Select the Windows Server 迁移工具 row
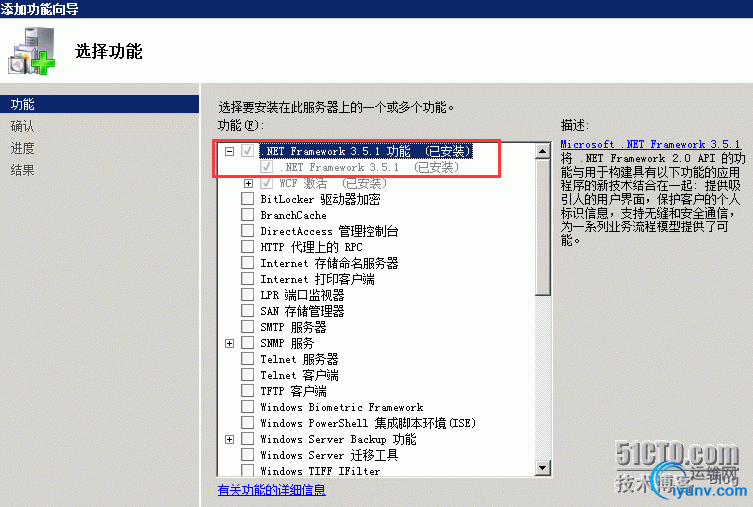753x507 pixels. click(329, 455)
